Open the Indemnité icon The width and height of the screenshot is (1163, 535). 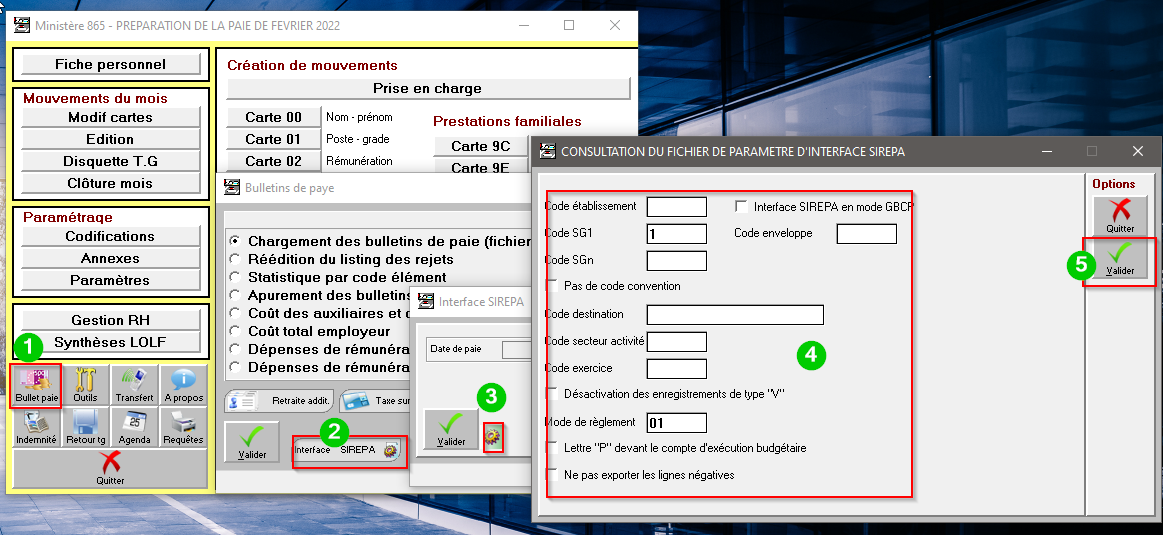(x=37, y=427)
